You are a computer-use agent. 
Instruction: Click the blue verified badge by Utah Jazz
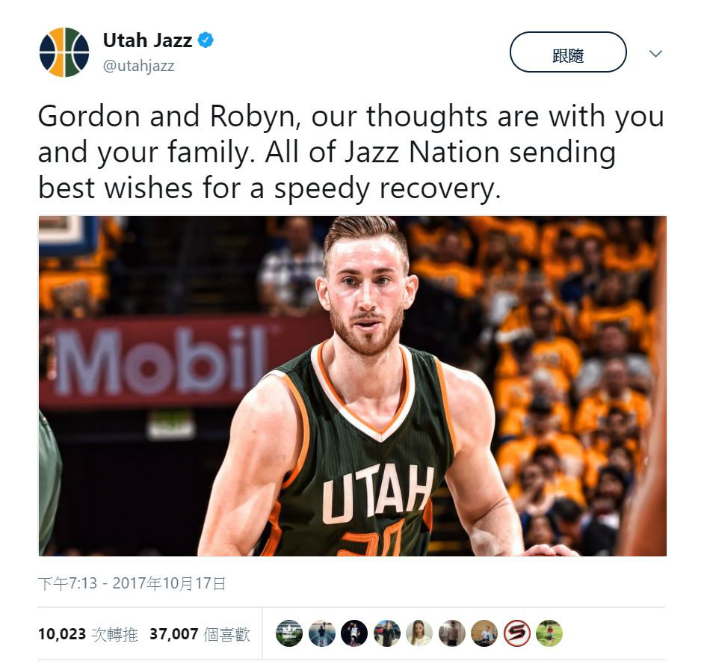[x=206, y=40]
